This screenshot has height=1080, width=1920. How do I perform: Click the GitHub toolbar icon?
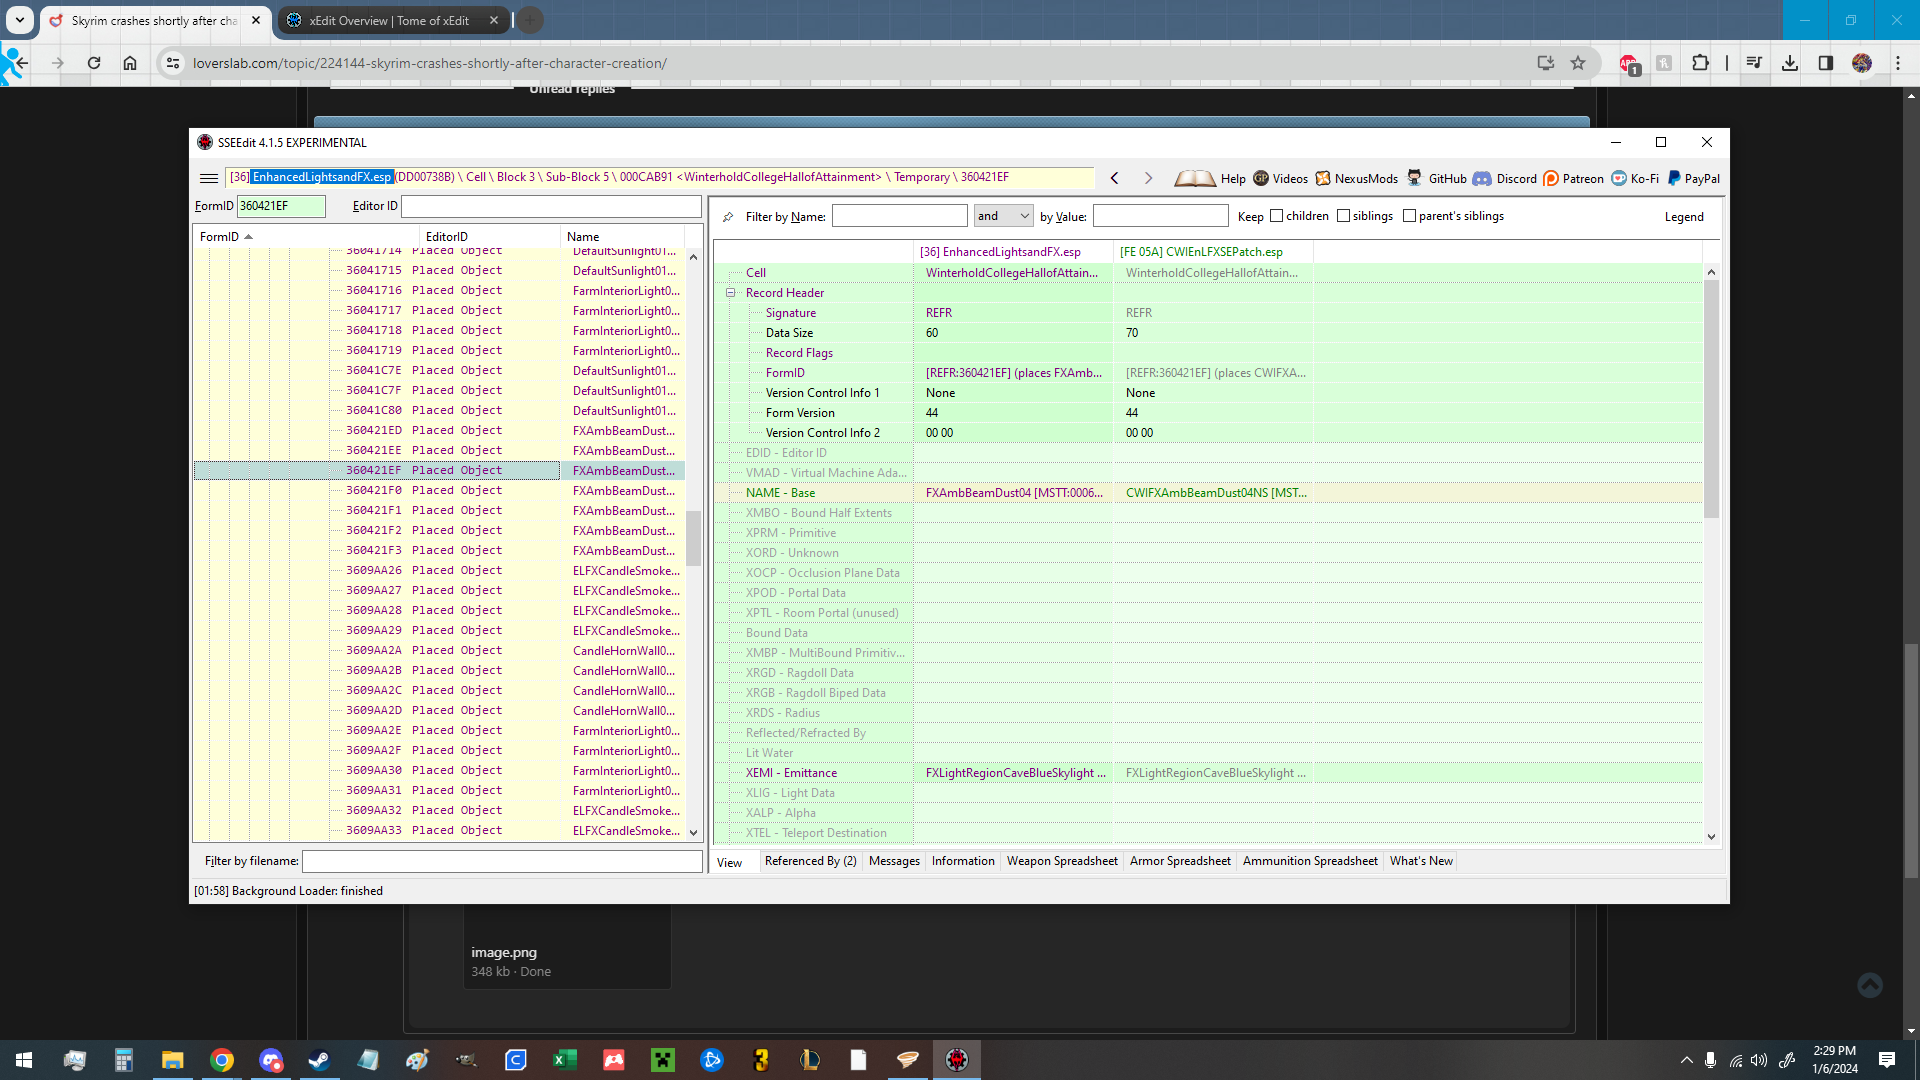[1414, 178]
